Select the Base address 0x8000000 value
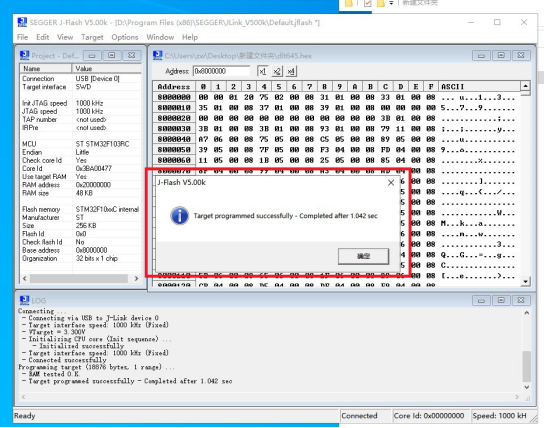 (x=92, y=250)
